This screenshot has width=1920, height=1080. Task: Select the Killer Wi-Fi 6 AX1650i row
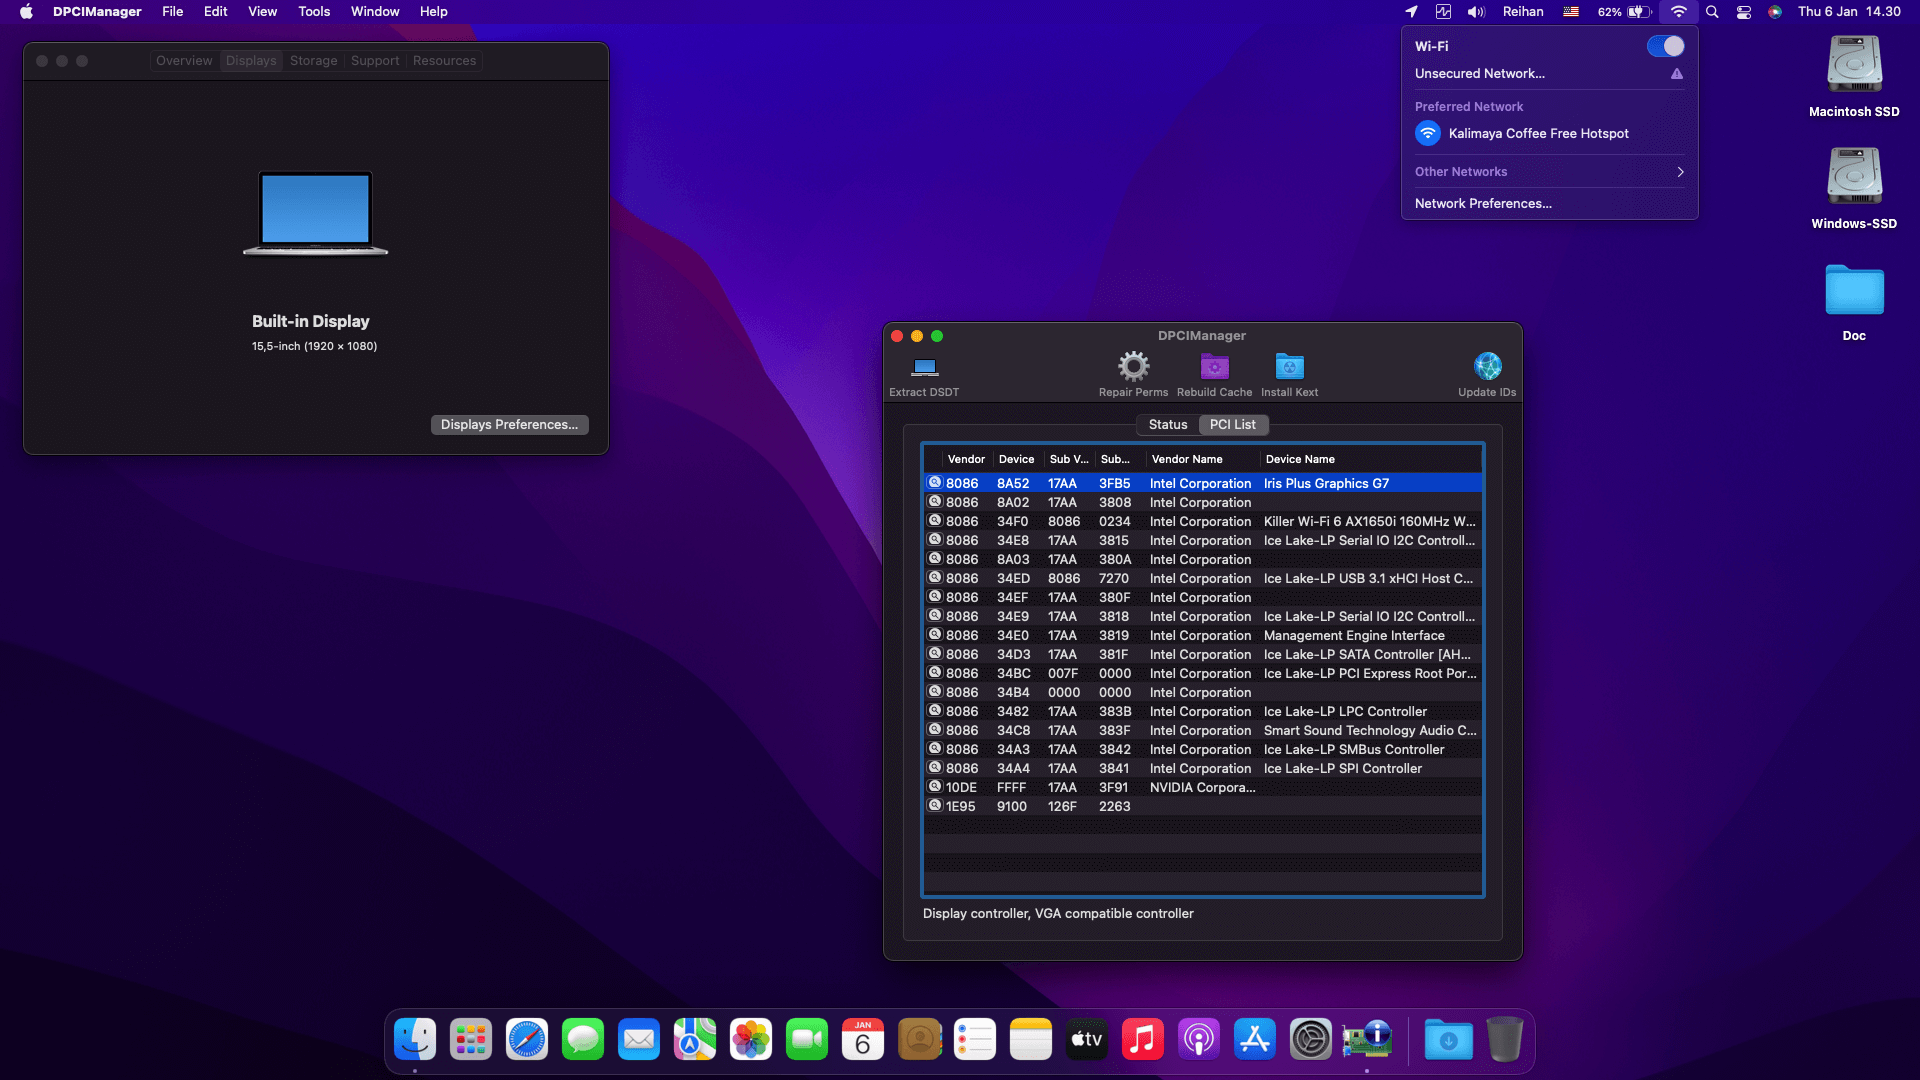point(1203,522)
